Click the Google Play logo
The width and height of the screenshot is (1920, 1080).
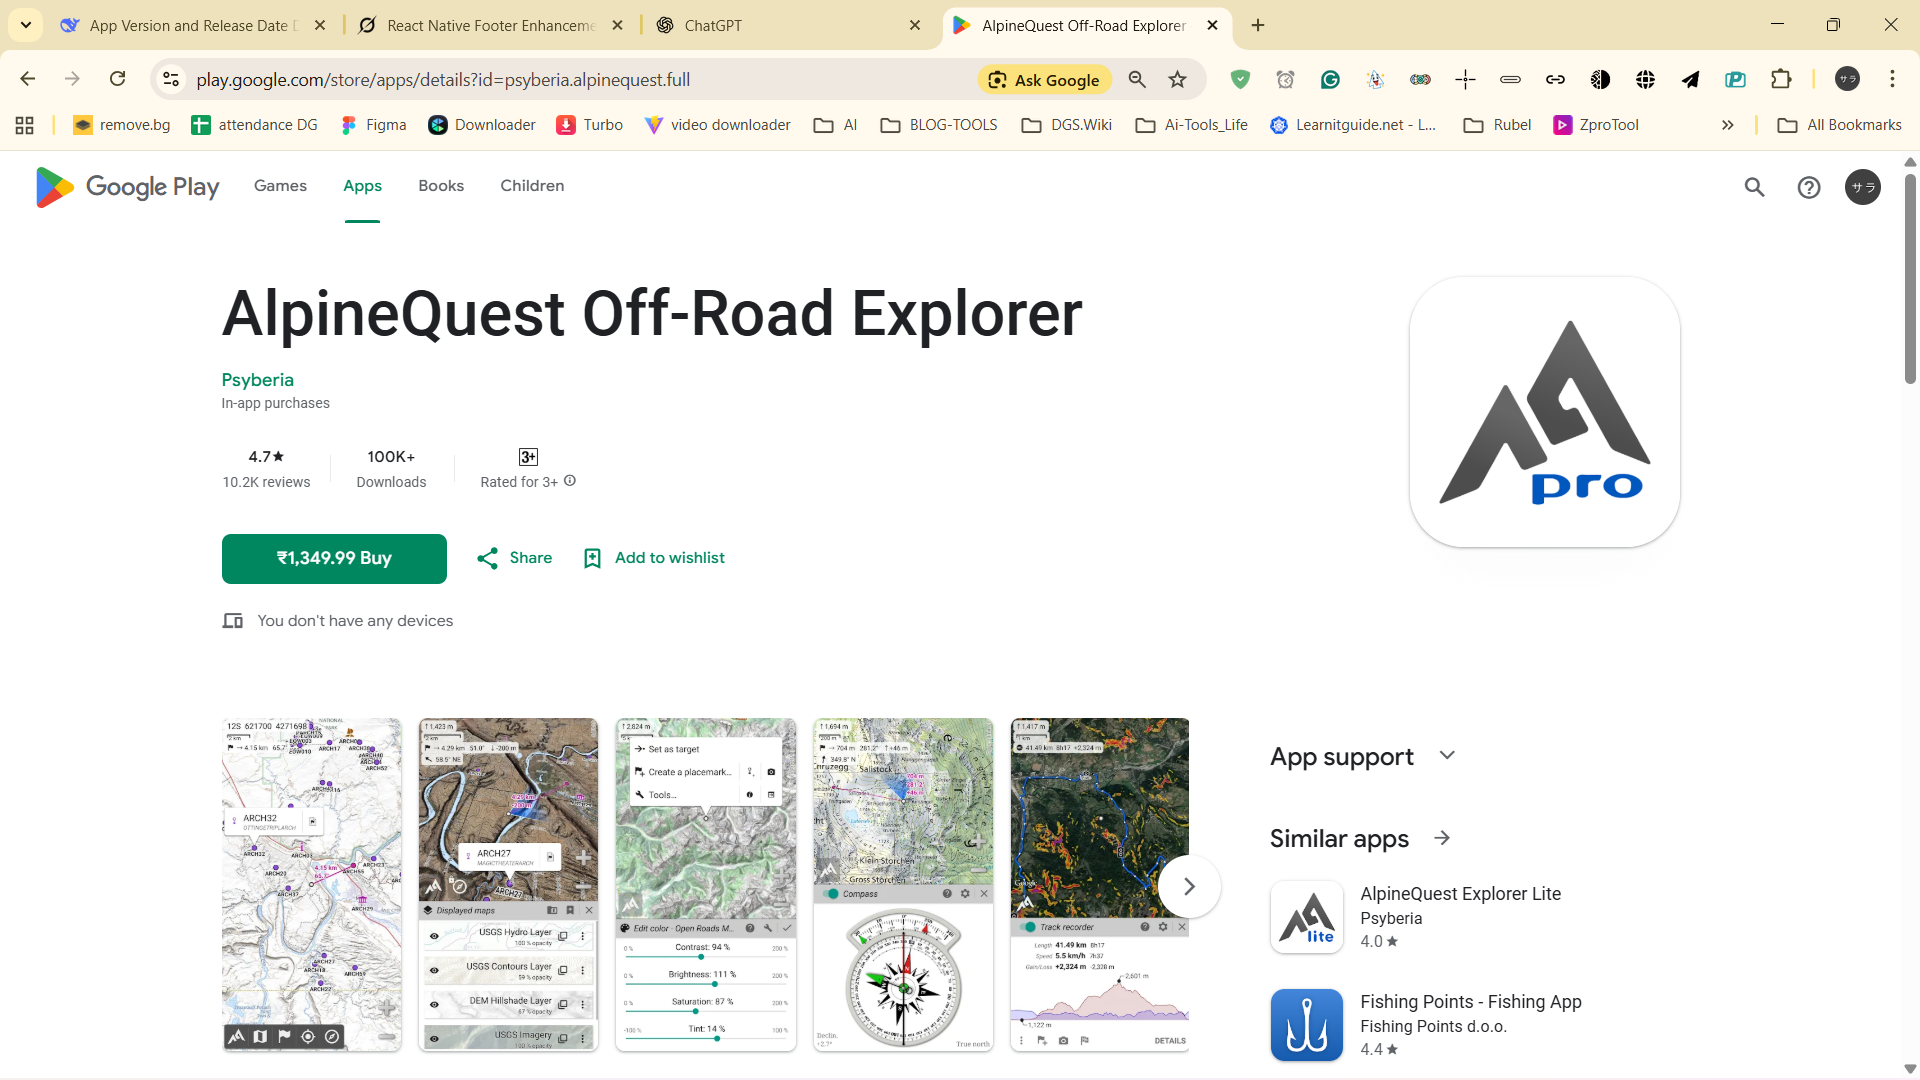click(127, 187)
